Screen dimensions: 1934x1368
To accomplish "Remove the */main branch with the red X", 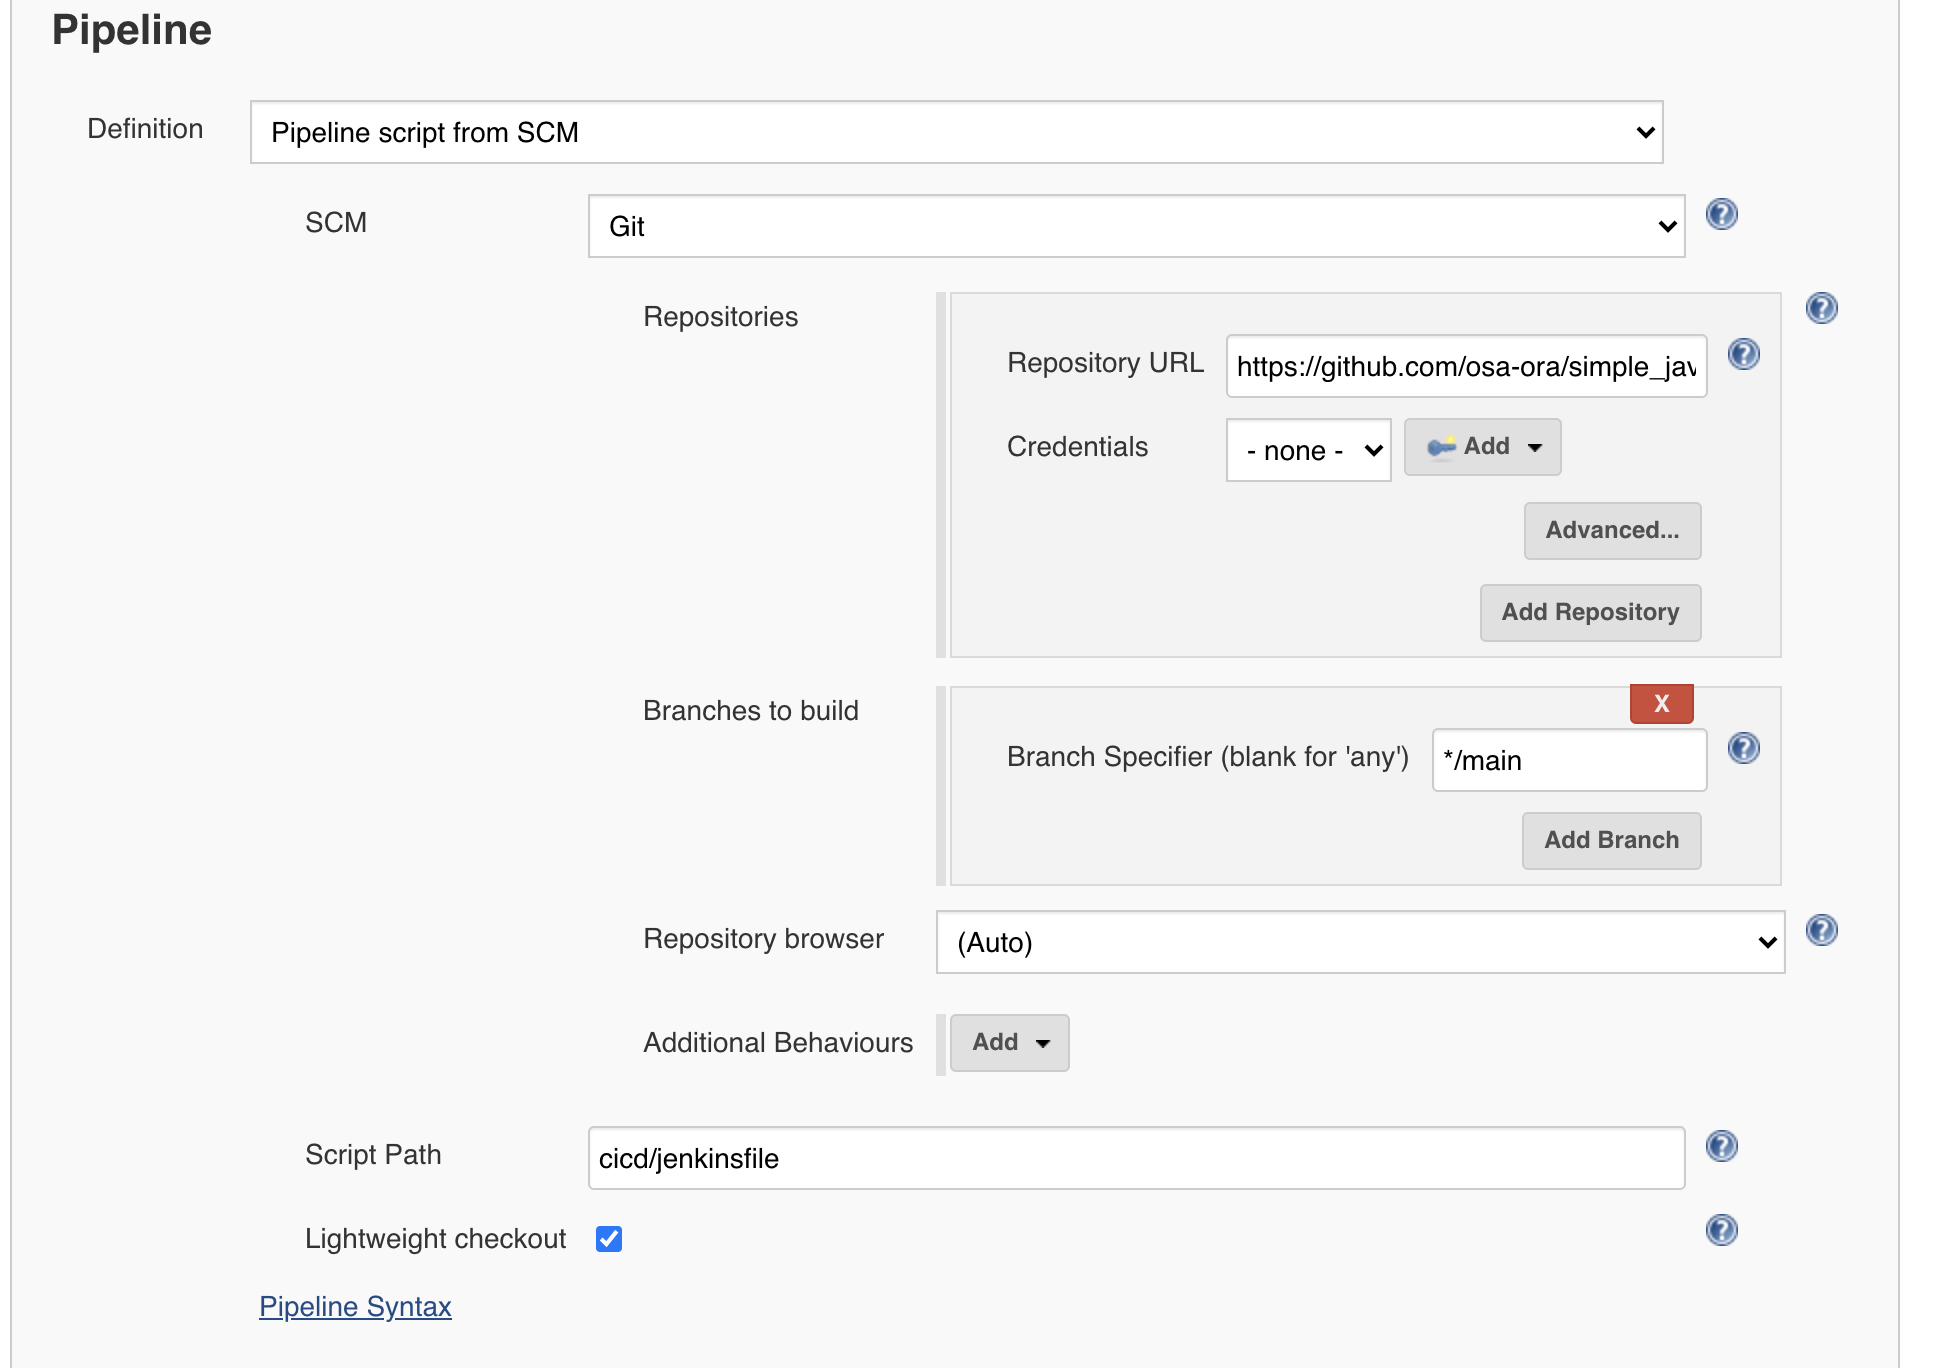I will point(1660,703).
